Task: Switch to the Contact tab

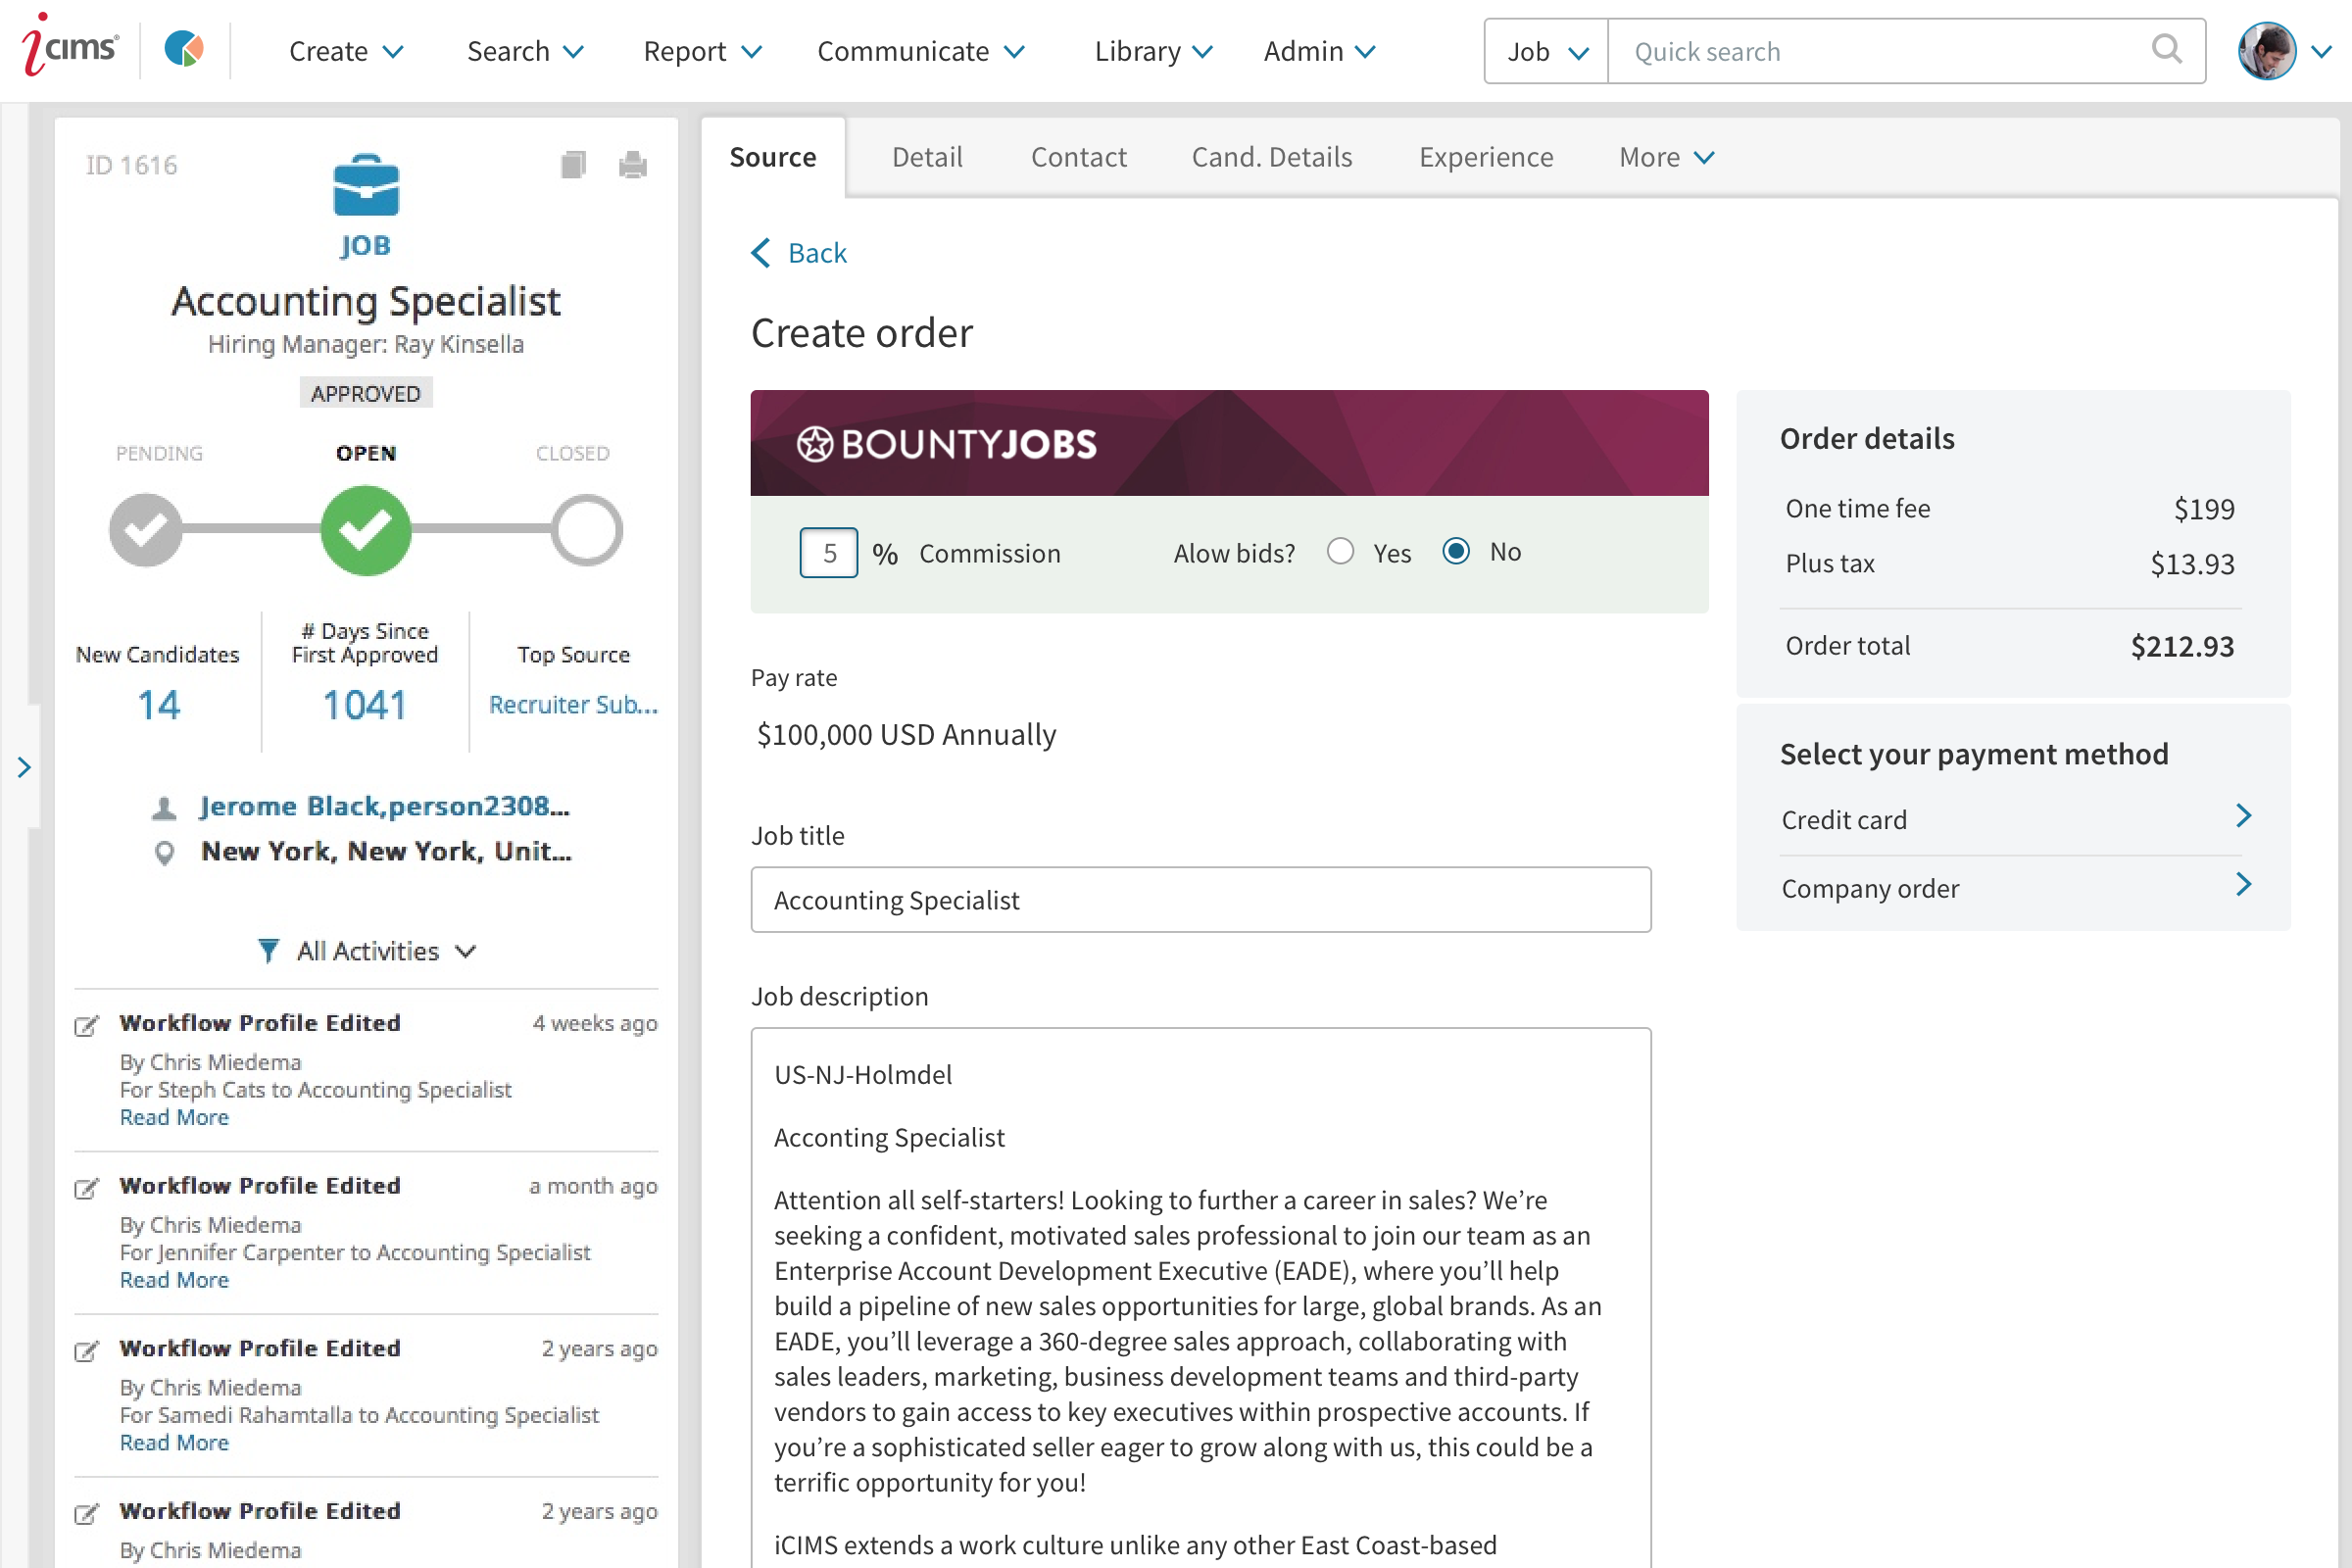Action: (1078, 157)
